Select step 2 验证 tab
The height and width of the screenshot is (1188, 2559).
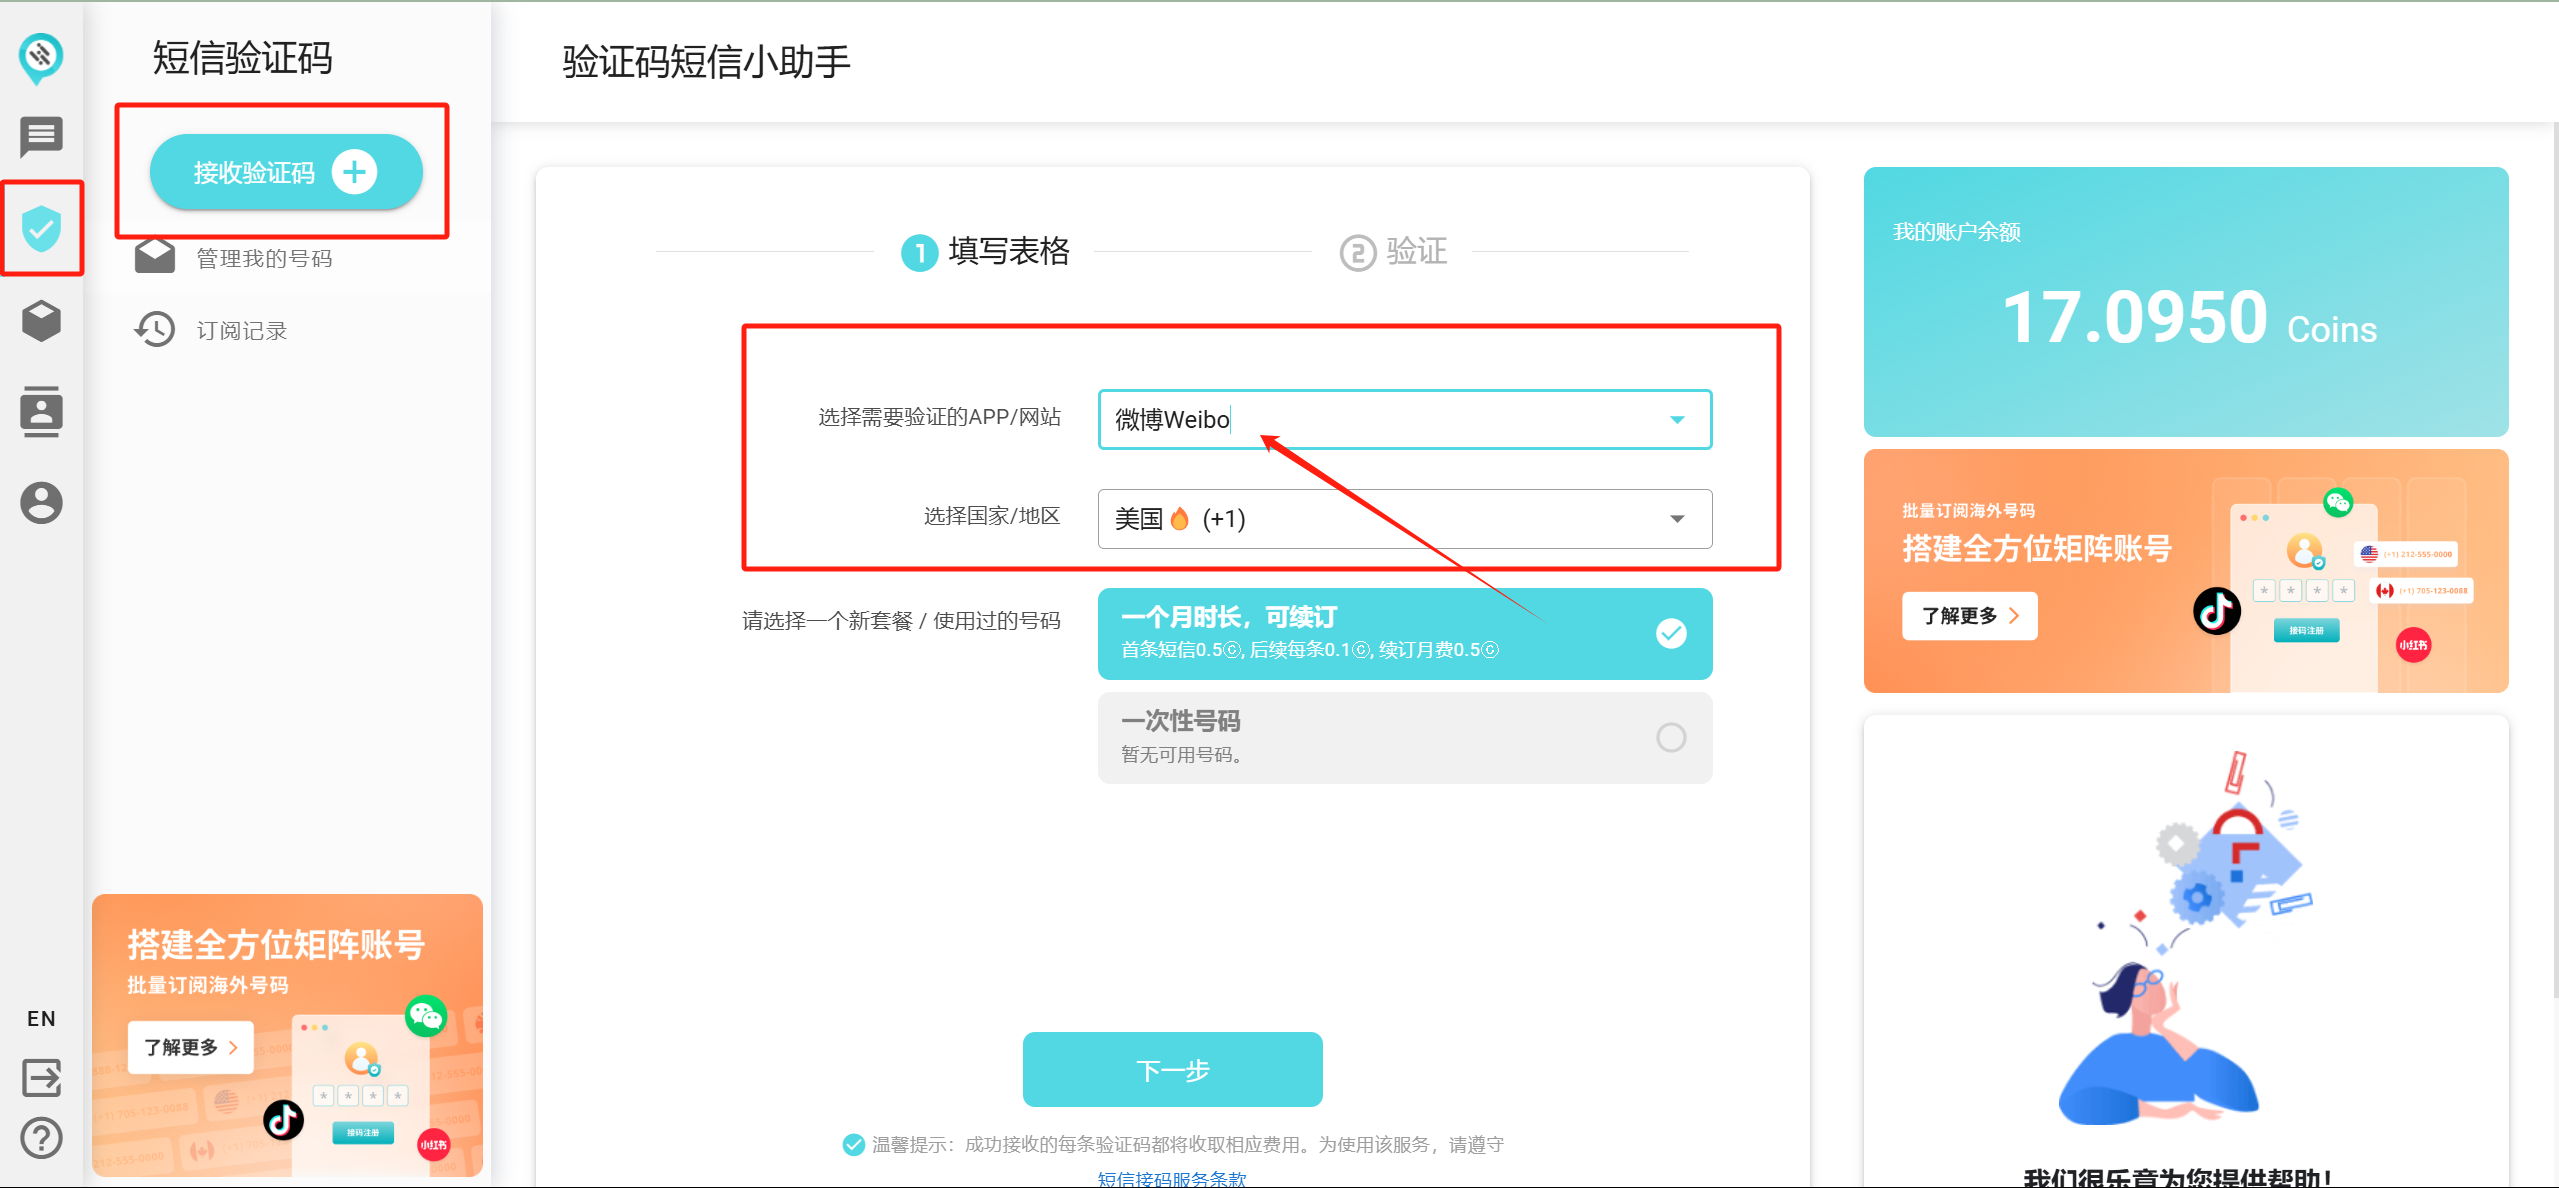[1394, 251]
